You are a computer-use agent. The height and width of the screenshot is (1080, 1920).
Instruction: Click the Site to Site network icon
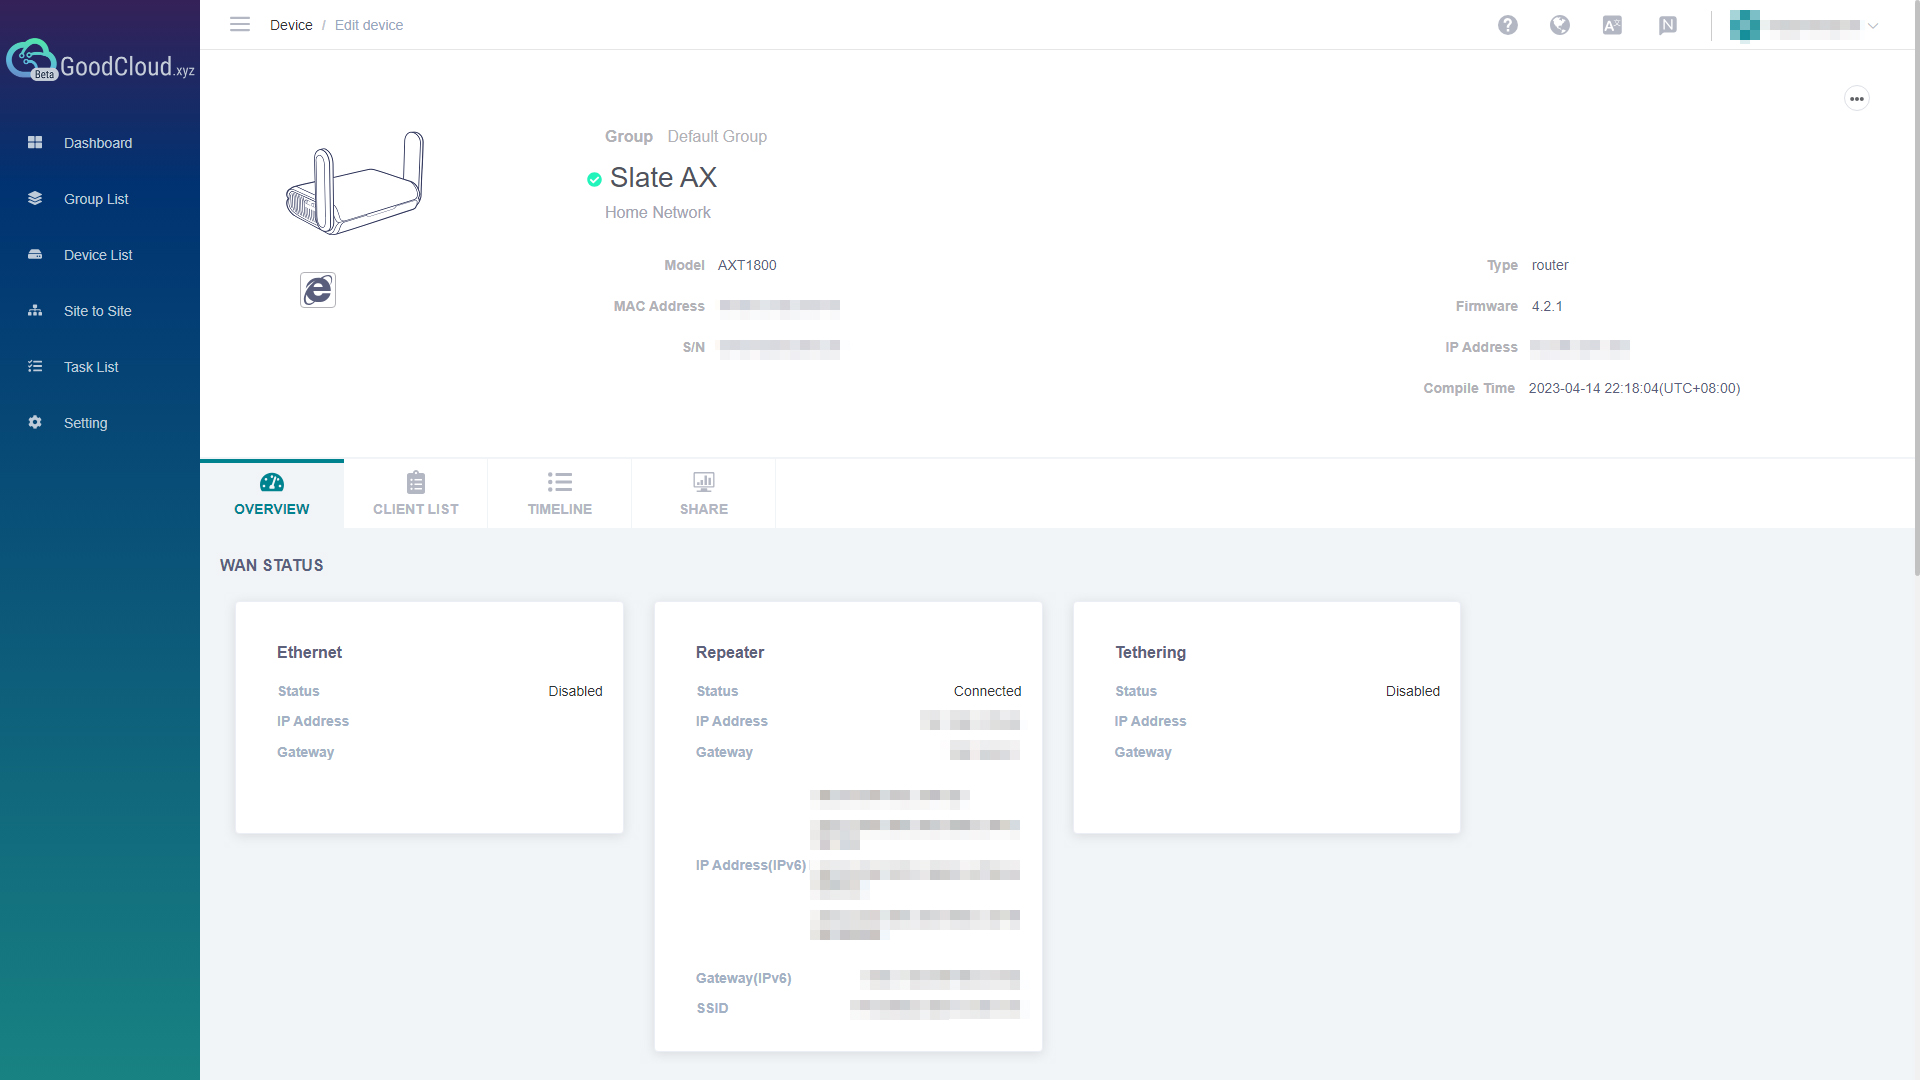(35, 311)
